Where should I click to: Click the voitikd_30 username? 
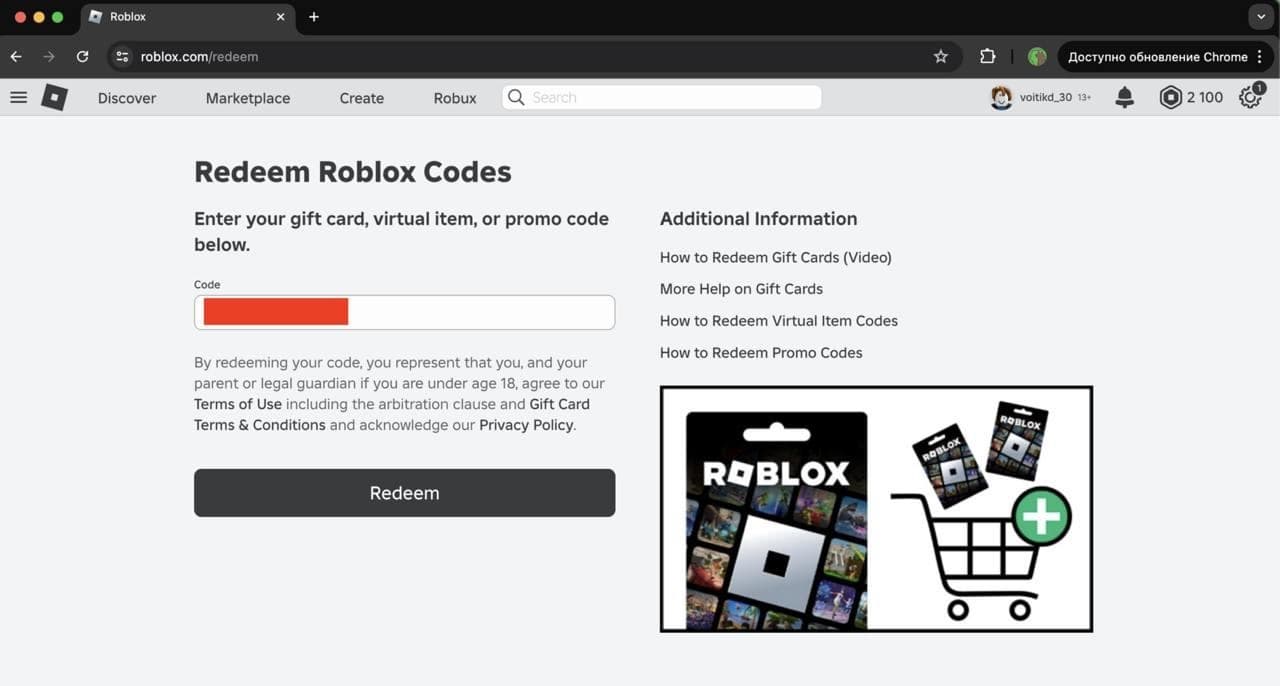(x=1046, y=98)
